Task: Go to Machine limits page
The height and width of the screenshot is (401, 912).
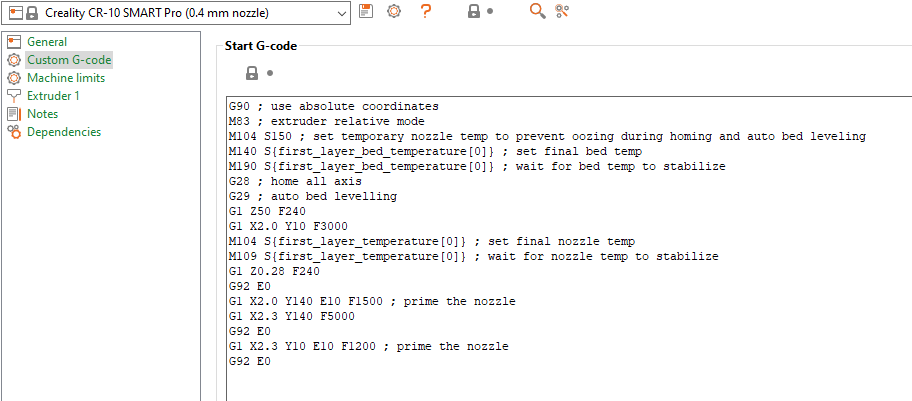Action: [65, 78]
